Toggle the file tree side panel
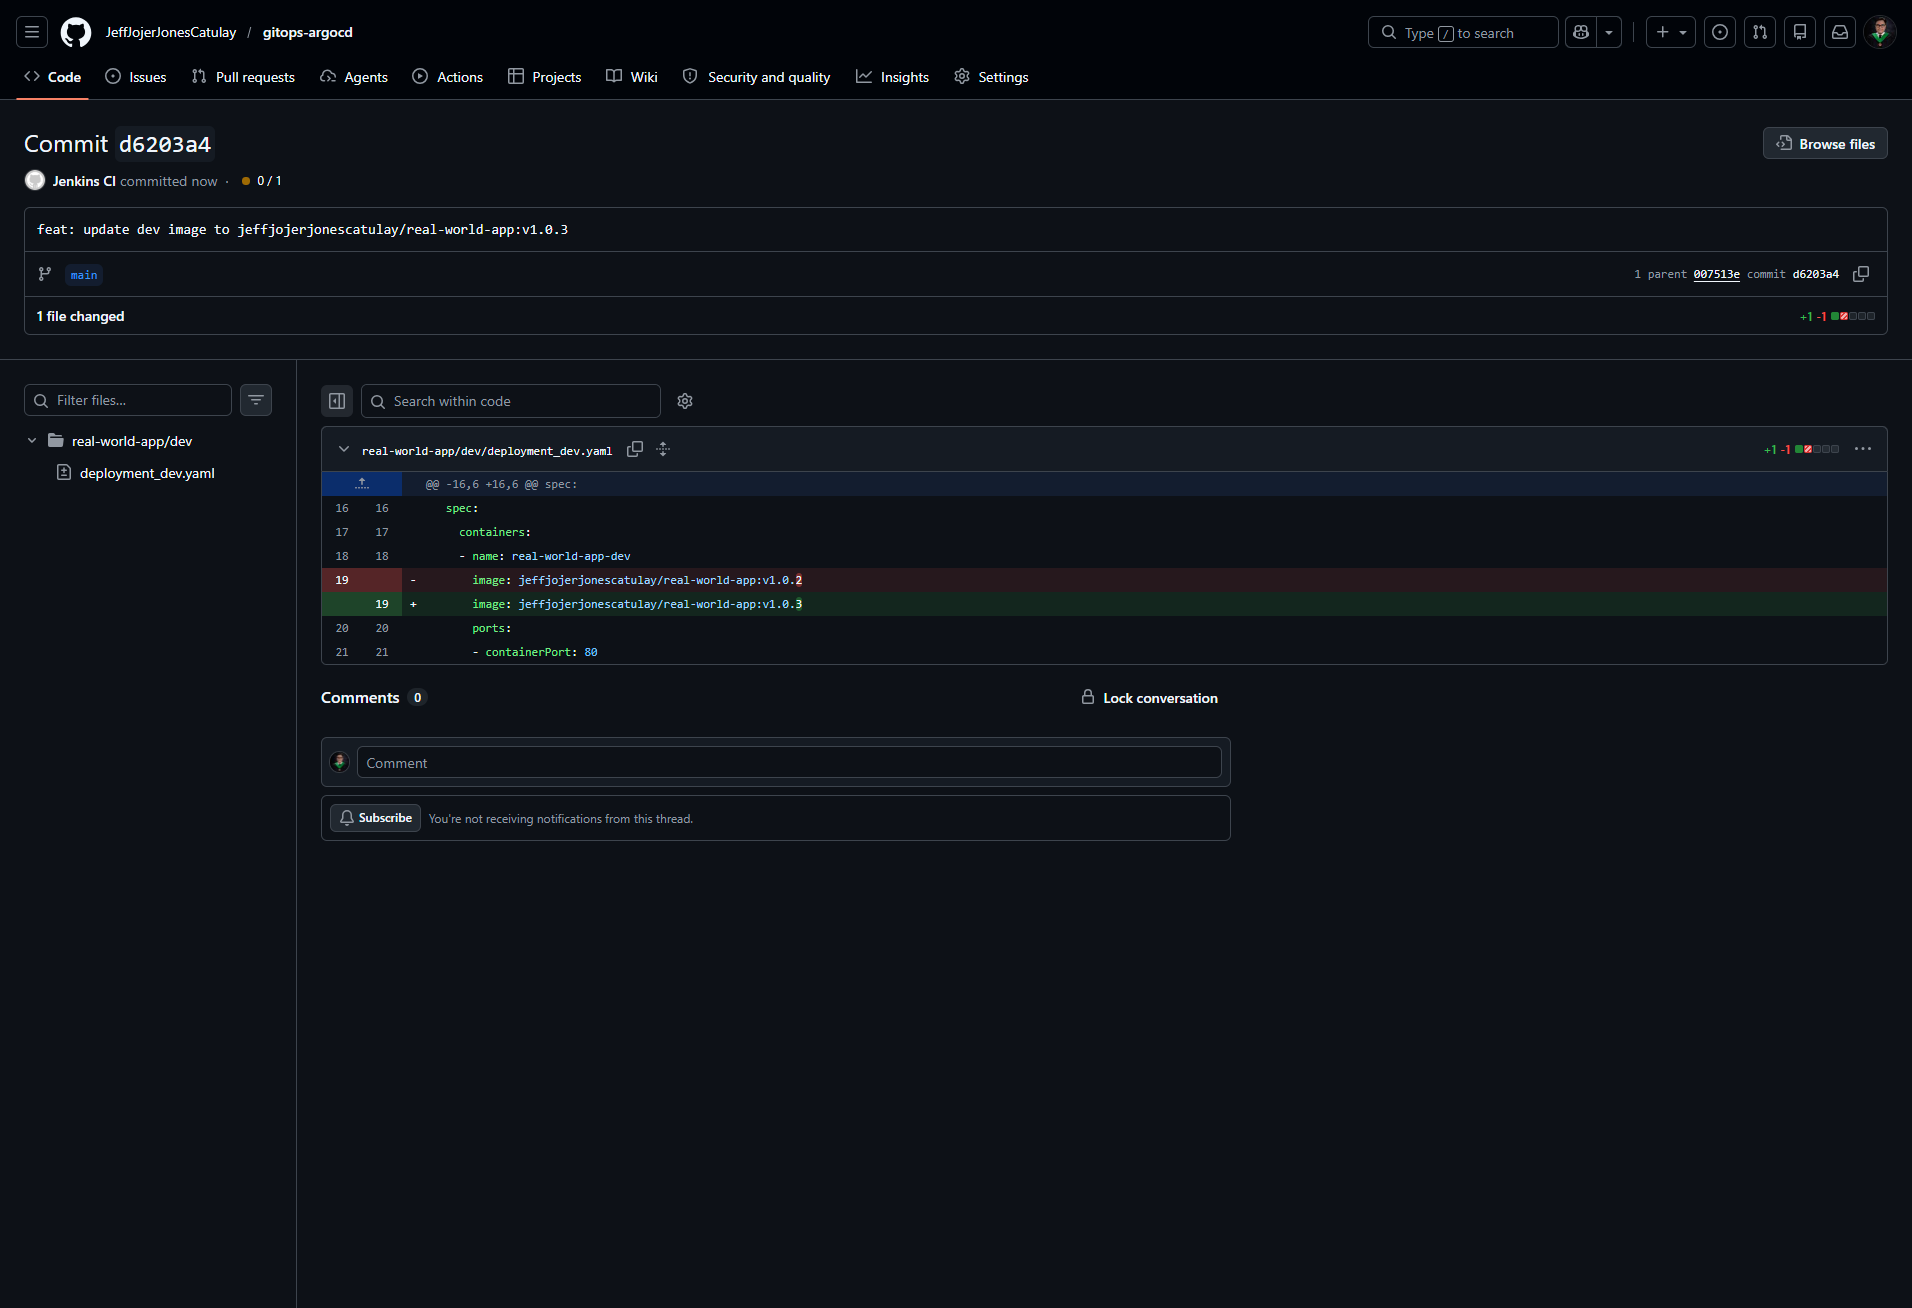 337,401
